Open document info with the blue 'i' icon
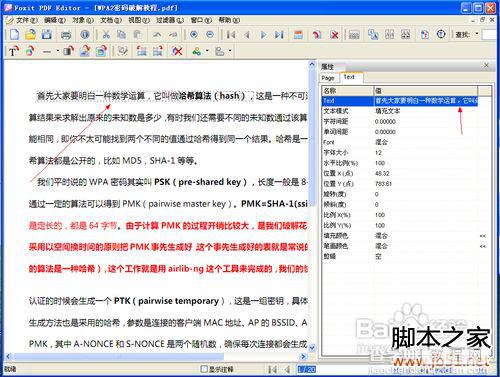This screenshot has height=377, width=500. [x=85, y=34]
